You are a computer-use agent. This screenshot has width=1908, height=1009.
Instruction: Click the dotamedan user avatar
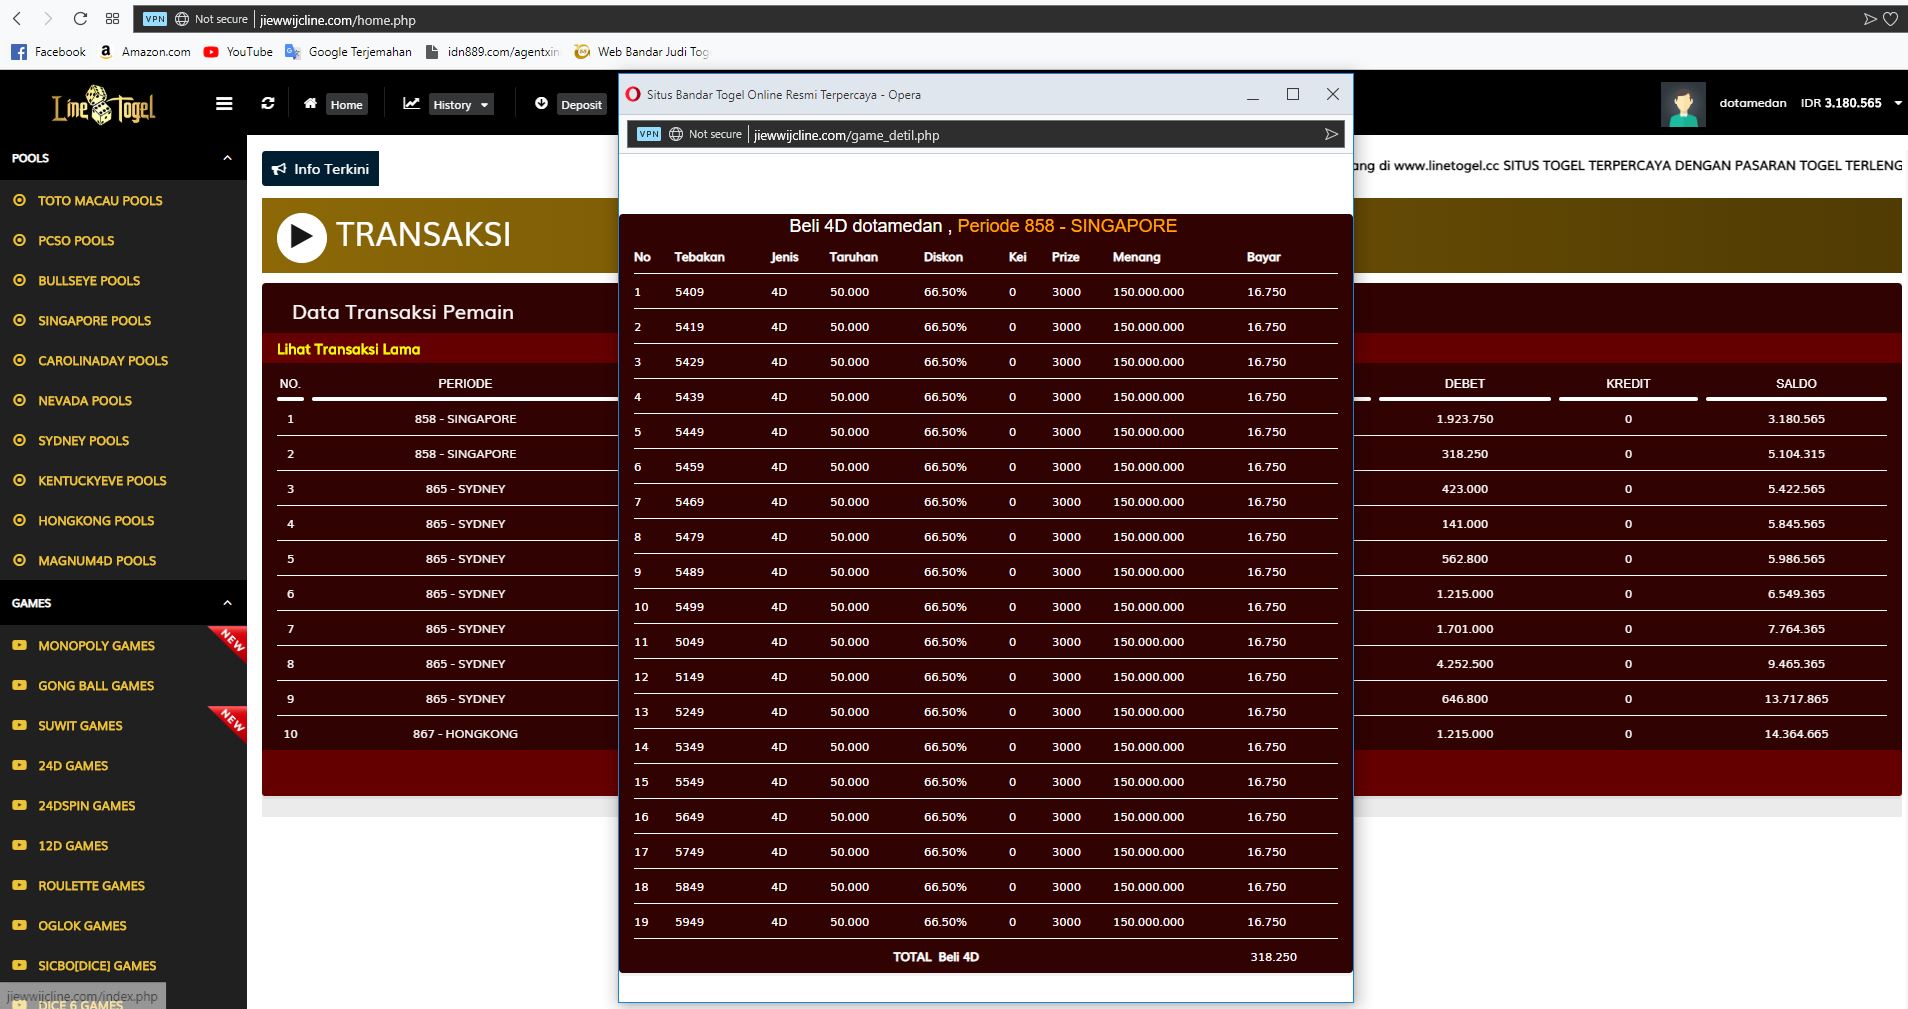(1682, 104)
